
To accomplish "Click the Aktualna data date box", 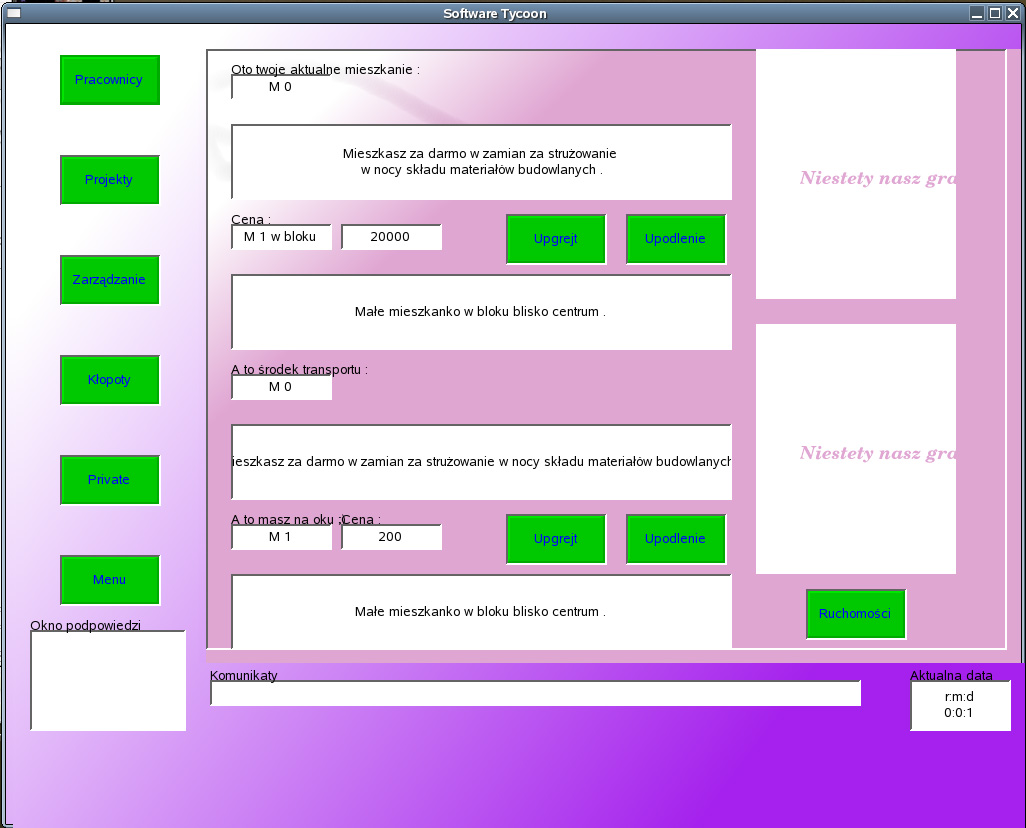I will coord(960,705).
